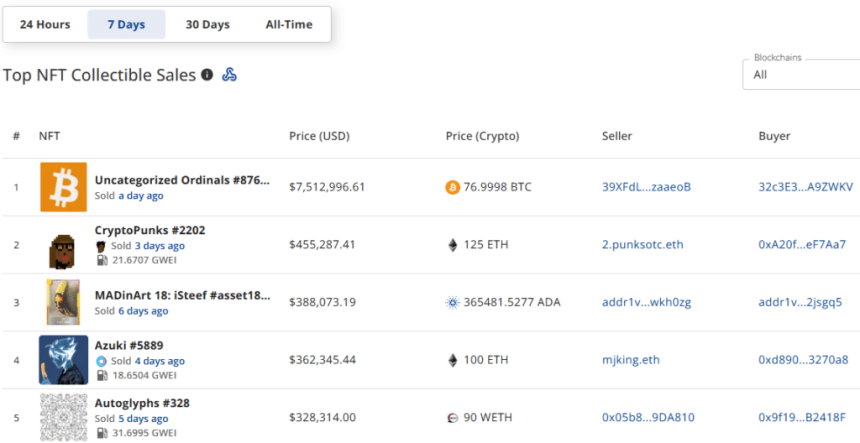
Task: Click the webhook icon next to the title
Action: point(229,75)
